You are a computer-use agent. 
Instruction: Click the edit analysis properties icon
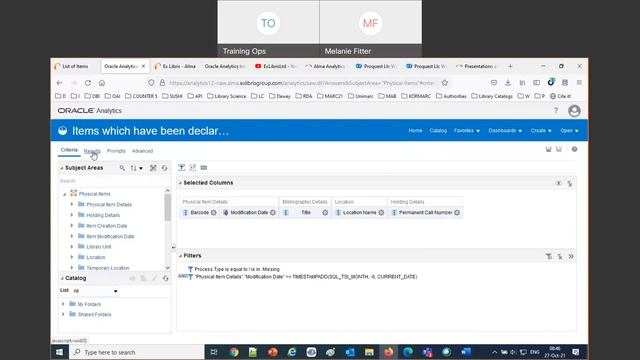[193, 168]
